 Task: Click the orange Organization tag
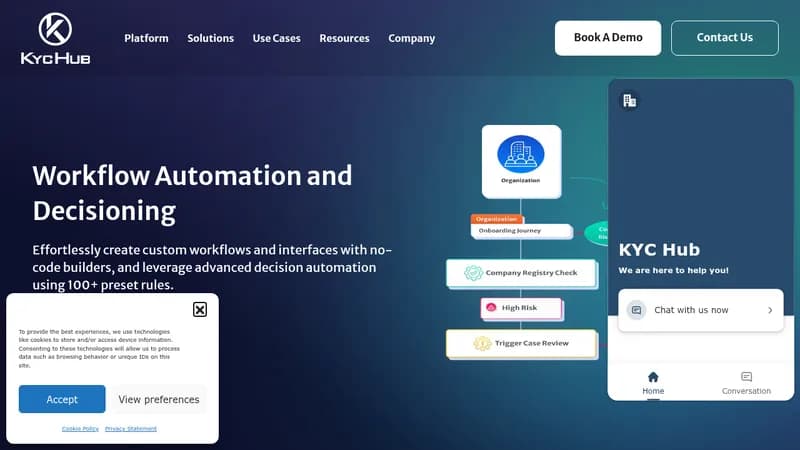click(x=496, y=219)
